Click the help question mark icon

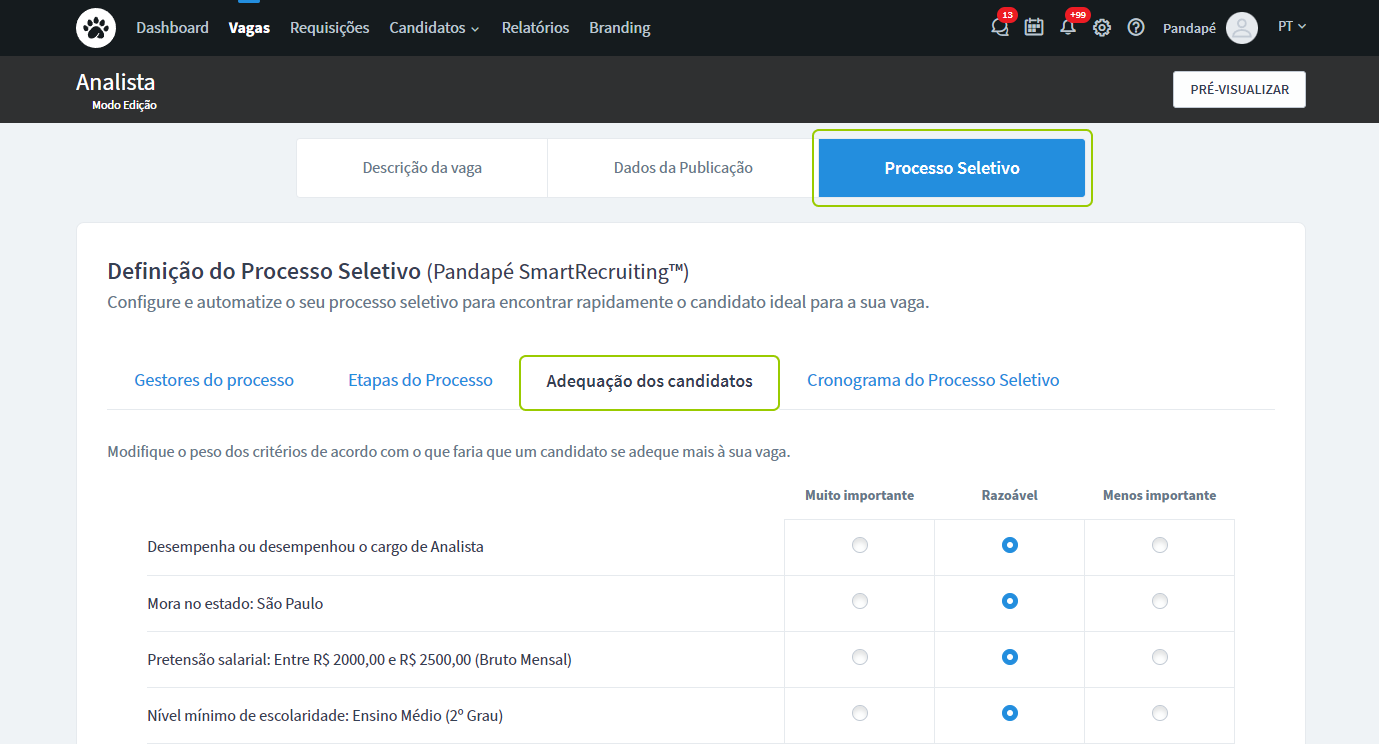tap(1136, 28)
